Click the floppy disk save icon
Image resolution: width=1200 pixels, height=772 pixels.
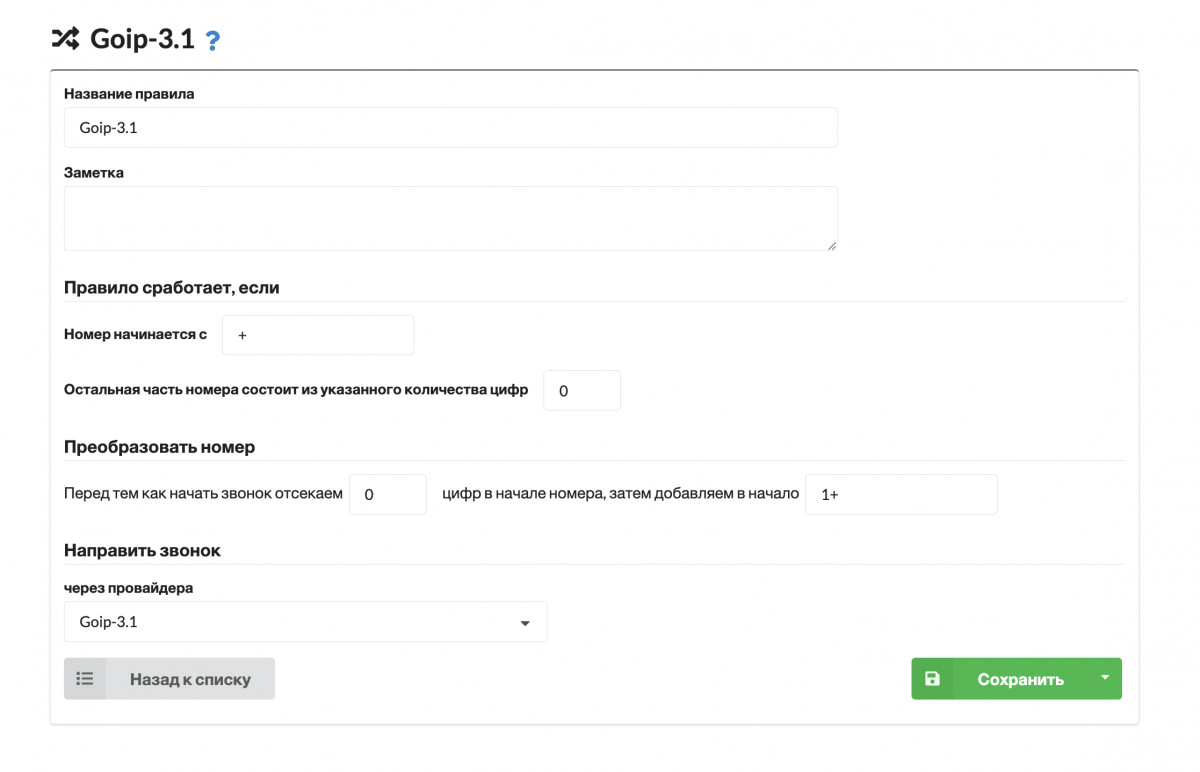932,678
